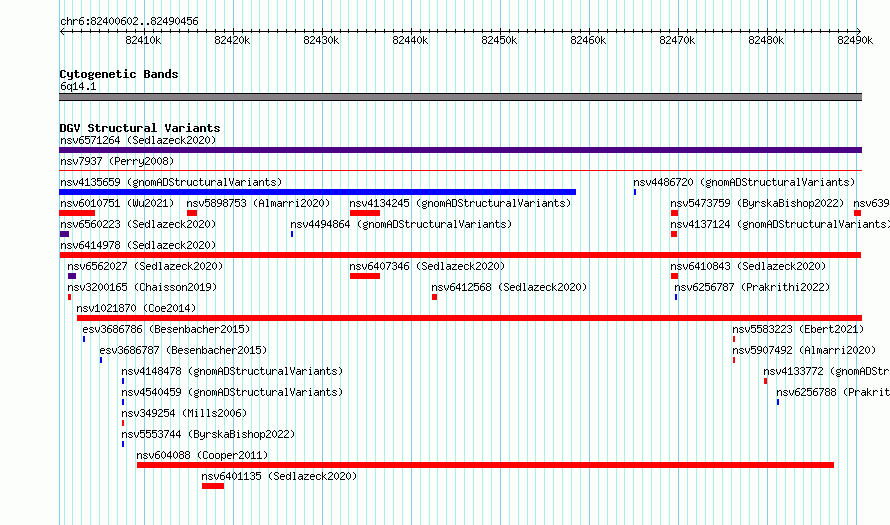The image size is (890, 525).
Task: Open nsv6412568 (Sedlazeck2020) label
Action: click(509, 287)
